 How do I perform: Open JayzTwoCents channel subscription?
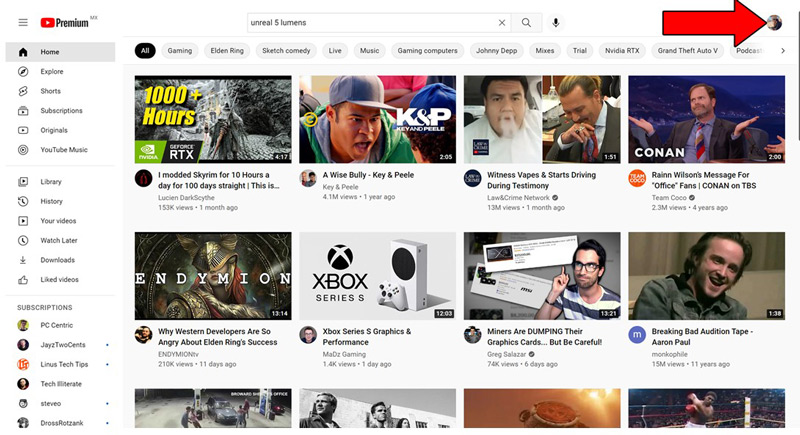[x=60, y=345]
